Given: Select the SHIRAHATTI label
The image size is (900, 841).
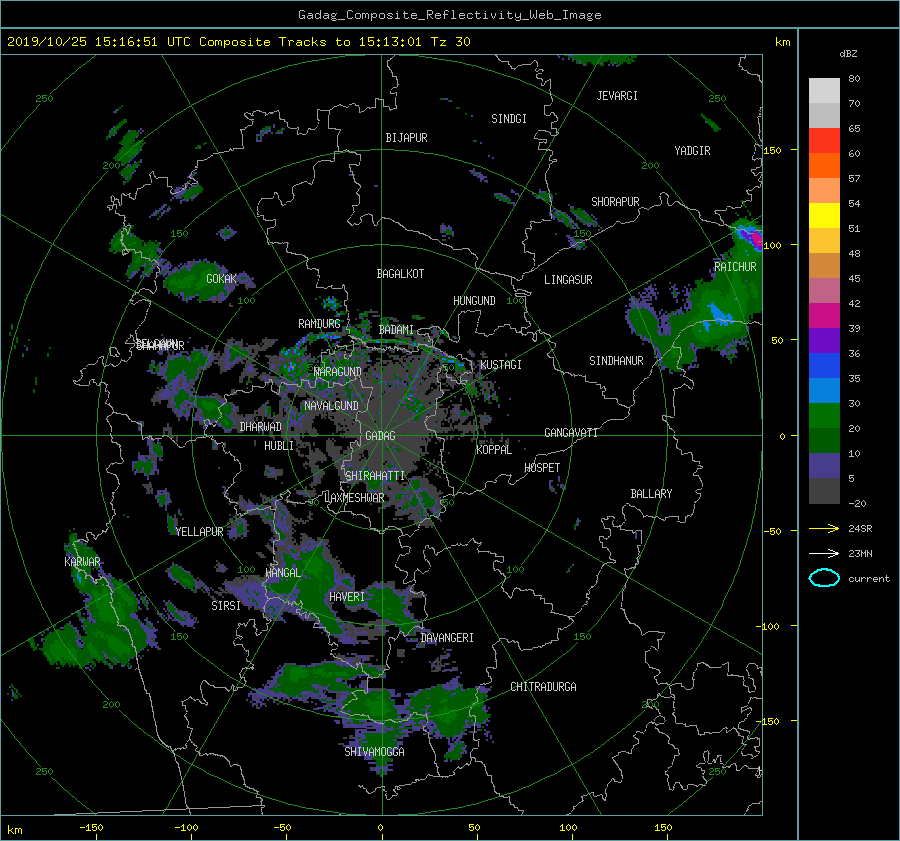Looking at the screenshot, I should pos(375,476).
